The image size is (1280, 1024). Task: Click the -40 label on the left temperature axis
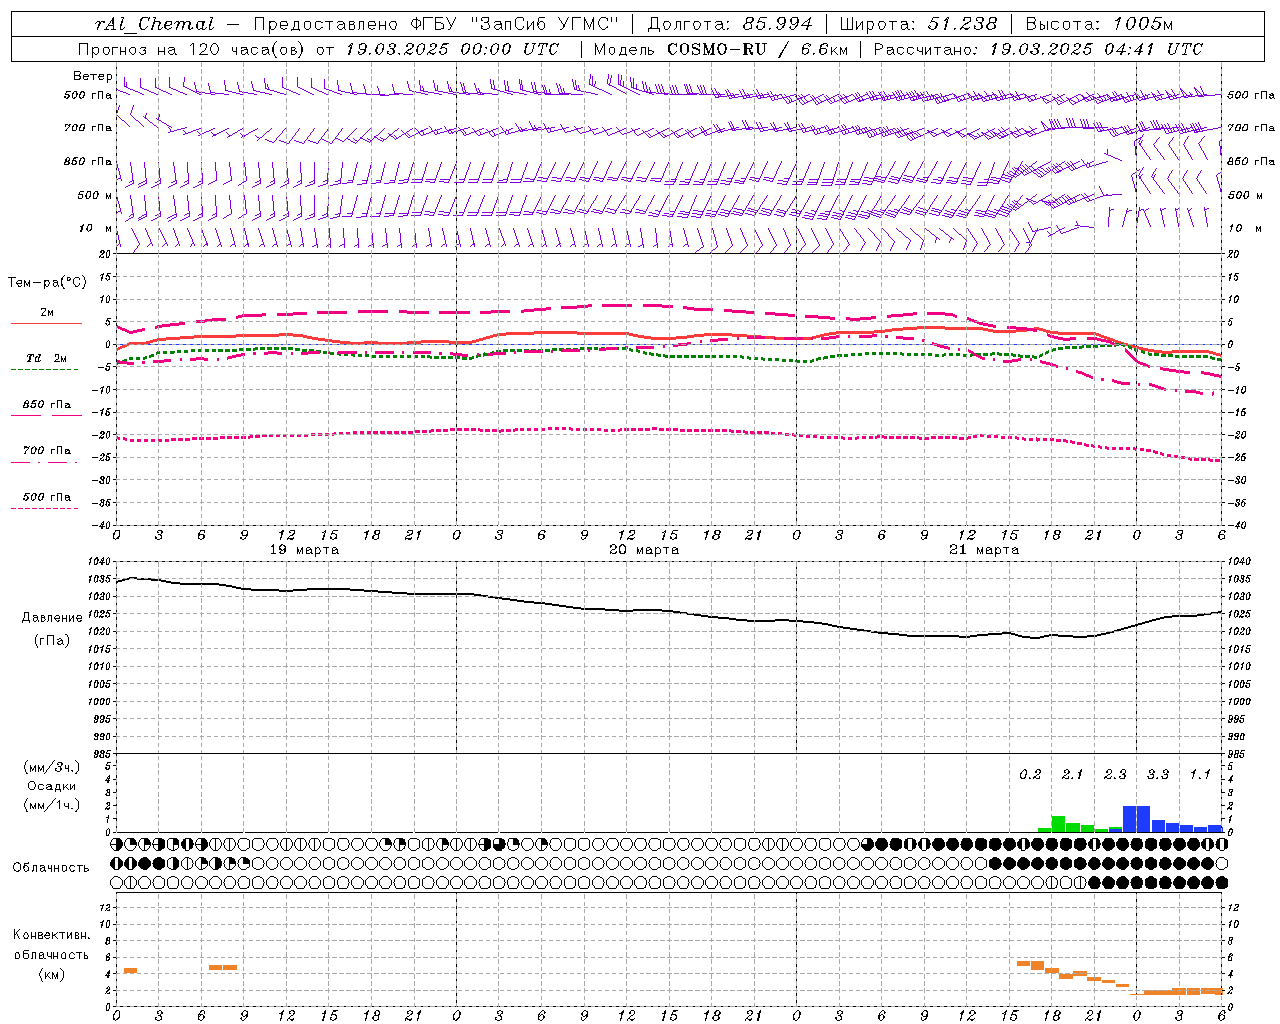coord(101,525)
